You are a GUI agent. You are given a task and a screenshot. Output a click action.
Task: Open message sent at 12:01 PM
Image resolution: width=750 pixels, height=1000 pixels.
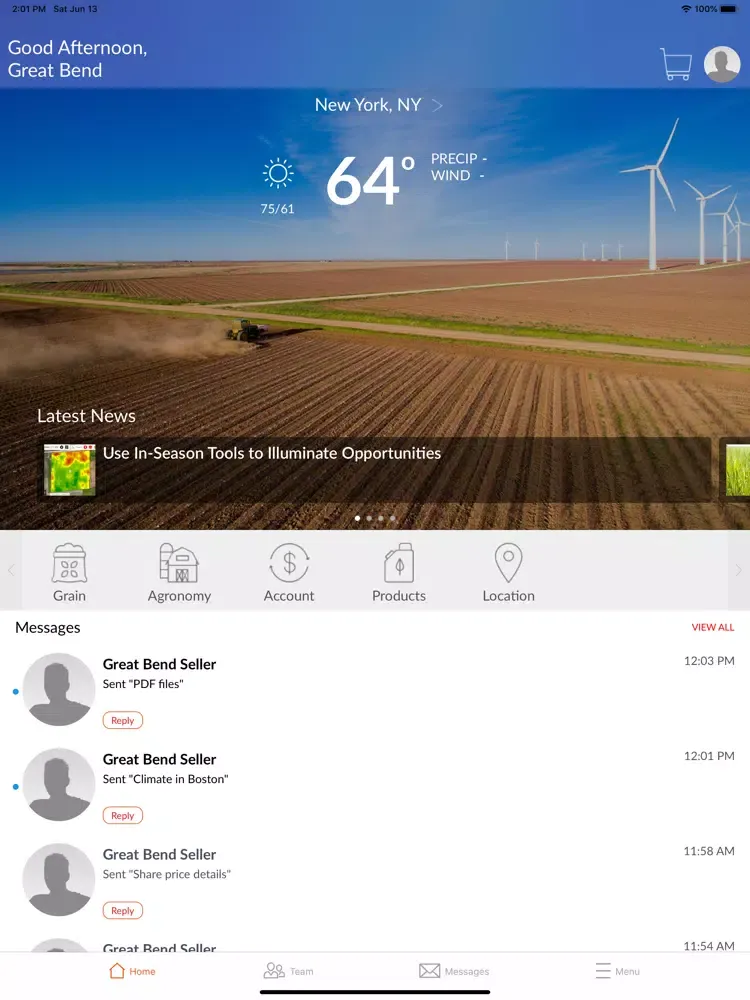tap(375, 786)
